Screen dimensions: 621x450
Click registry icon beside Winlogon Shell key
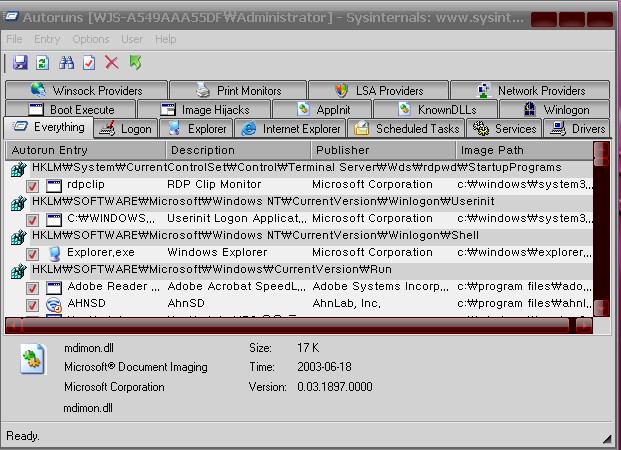pyautogui.click(x=18, y=237)
